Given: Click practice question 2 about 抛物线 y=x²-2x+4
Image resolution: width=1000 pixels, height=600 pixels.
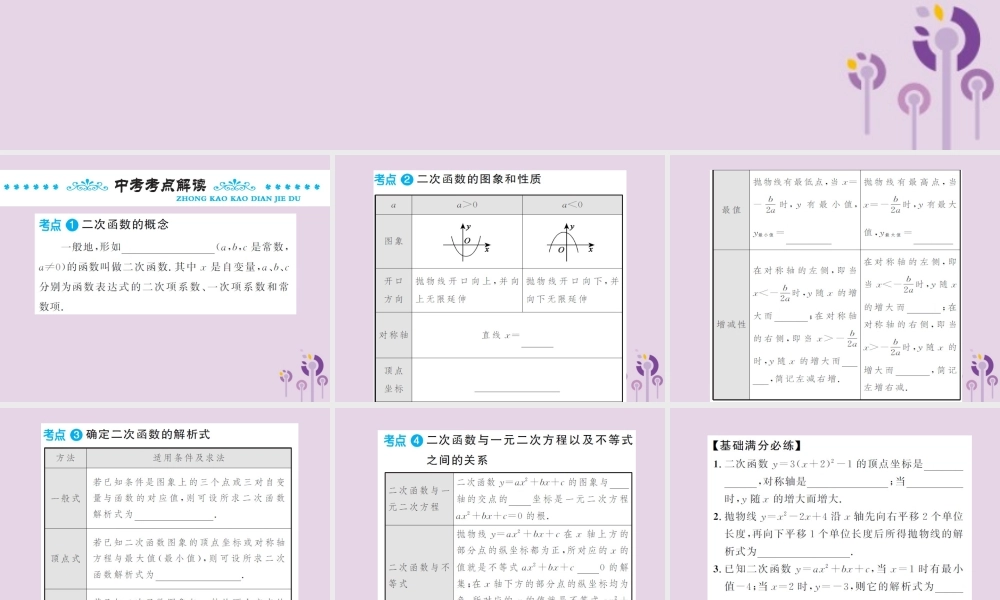Looking at the screenshot, I should click(838, 534).
